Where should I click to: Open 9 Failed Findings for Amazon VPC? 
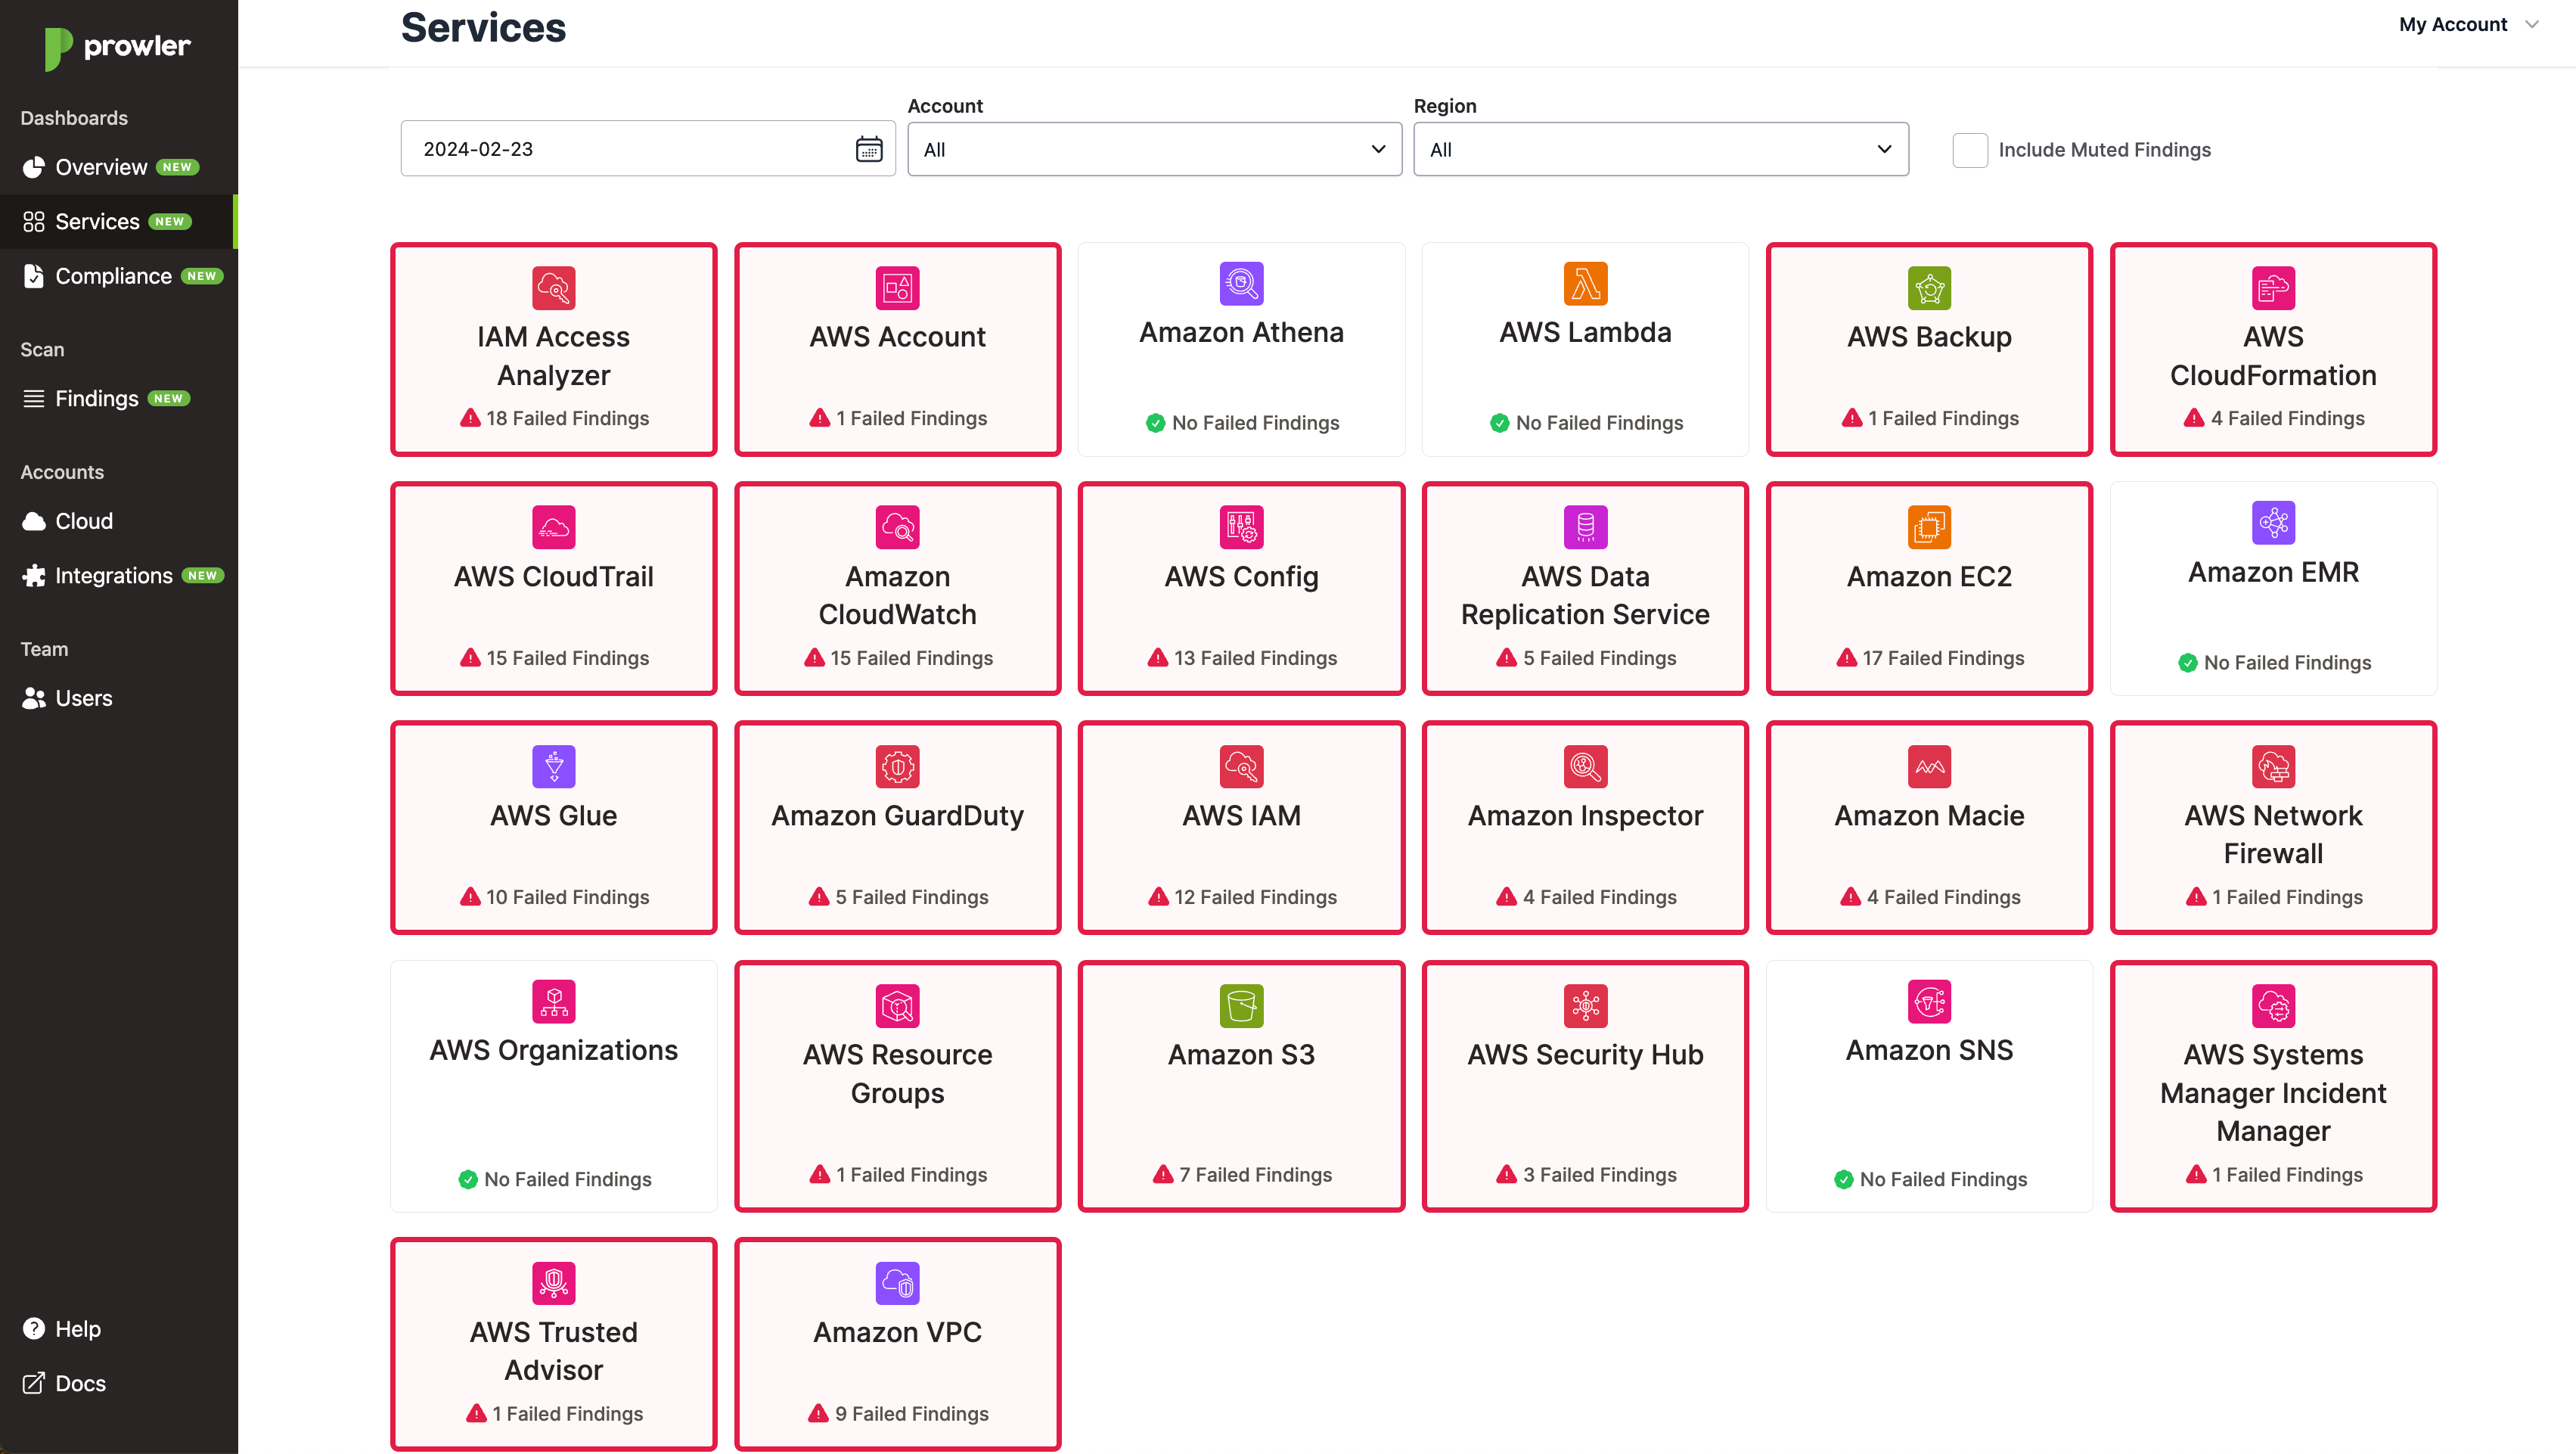[897, 1414]
